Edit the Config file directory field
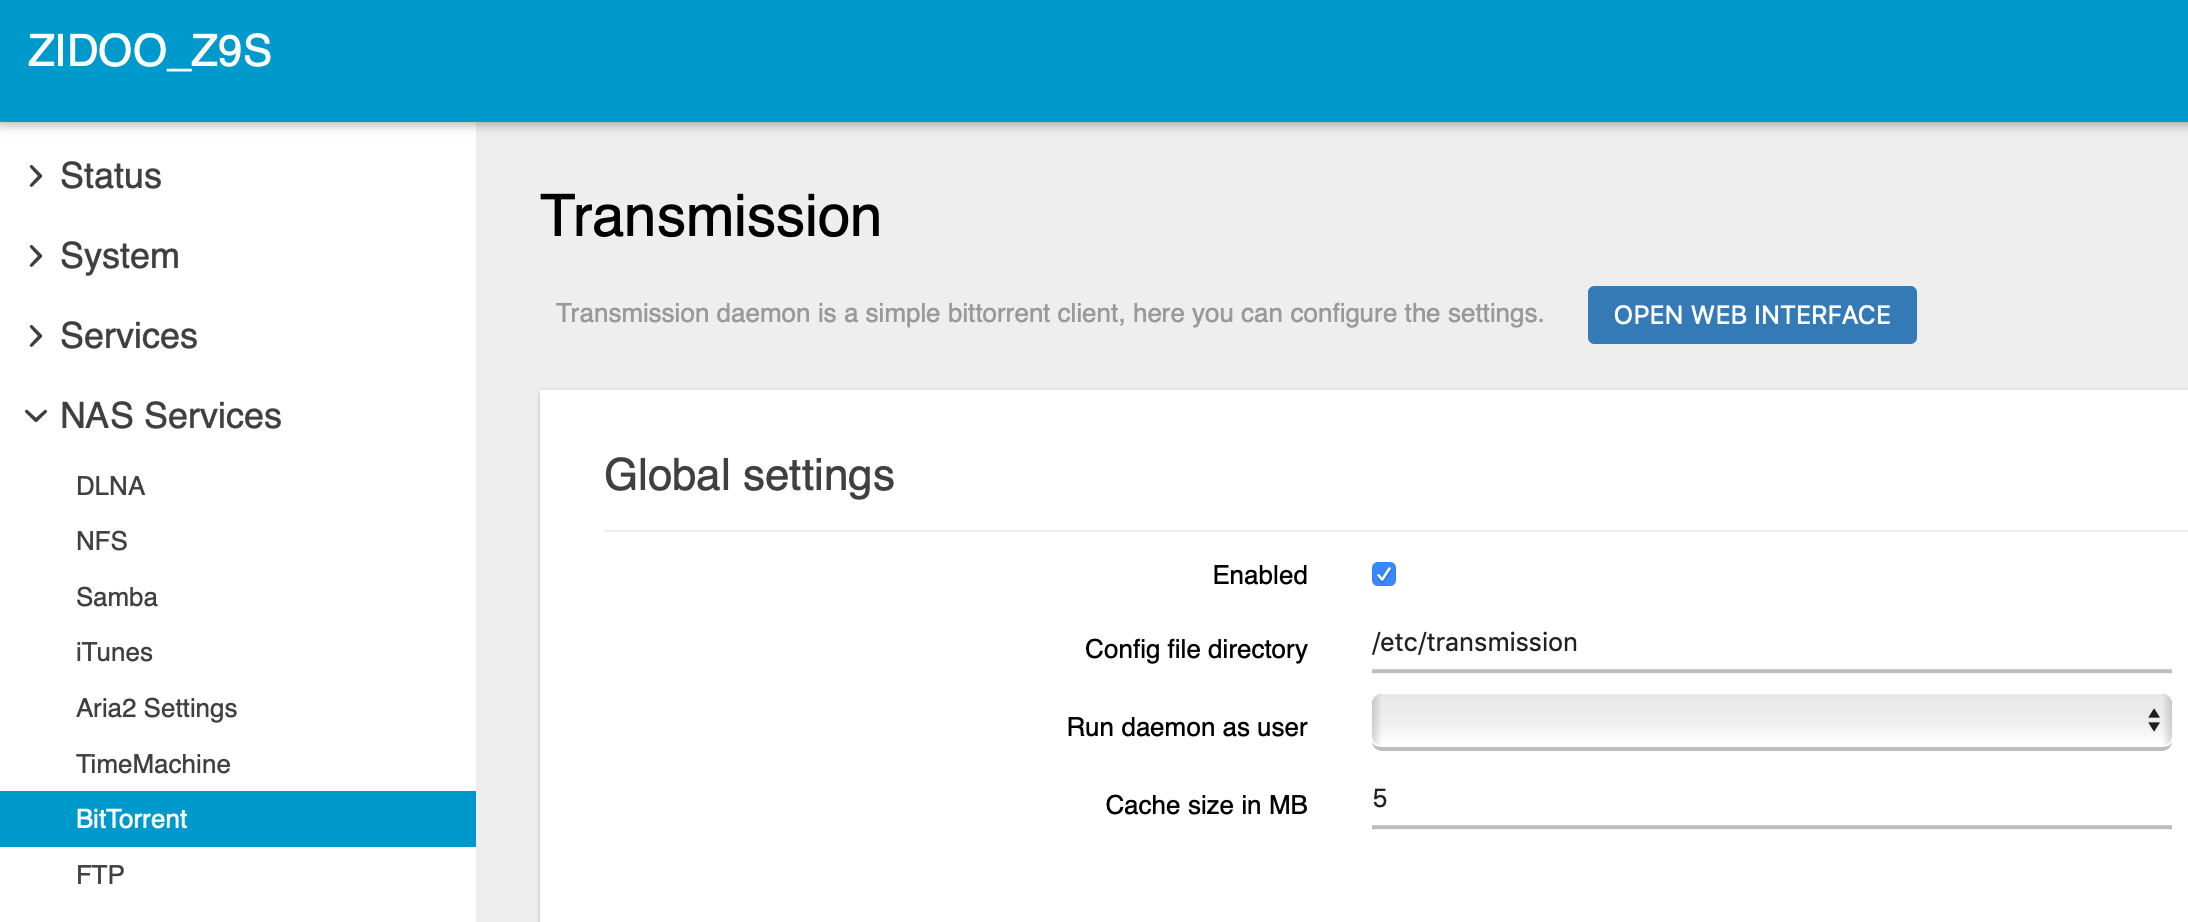 coord(1771,645)
